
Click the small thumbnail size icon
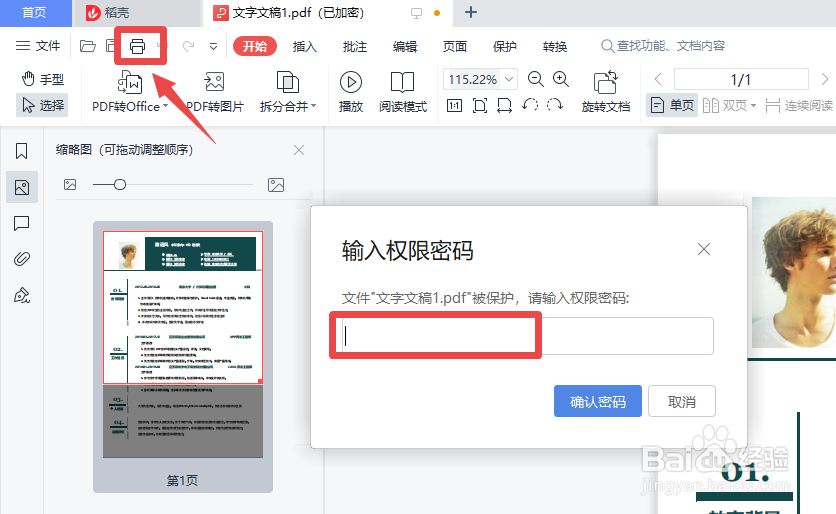70,184
